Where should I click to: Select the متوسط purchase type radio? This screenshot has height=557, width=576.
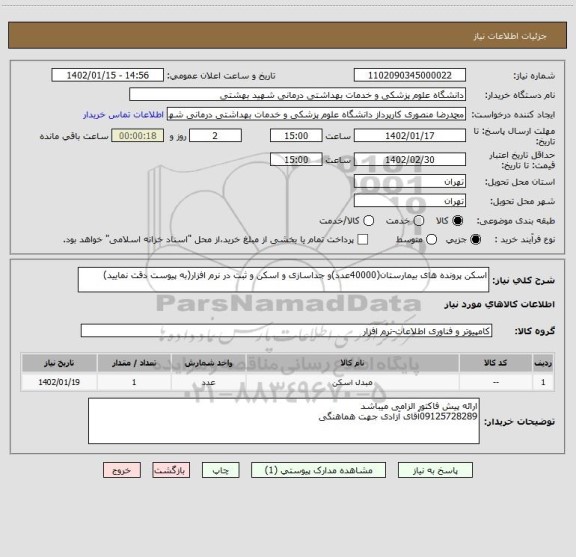pos(431,240)
